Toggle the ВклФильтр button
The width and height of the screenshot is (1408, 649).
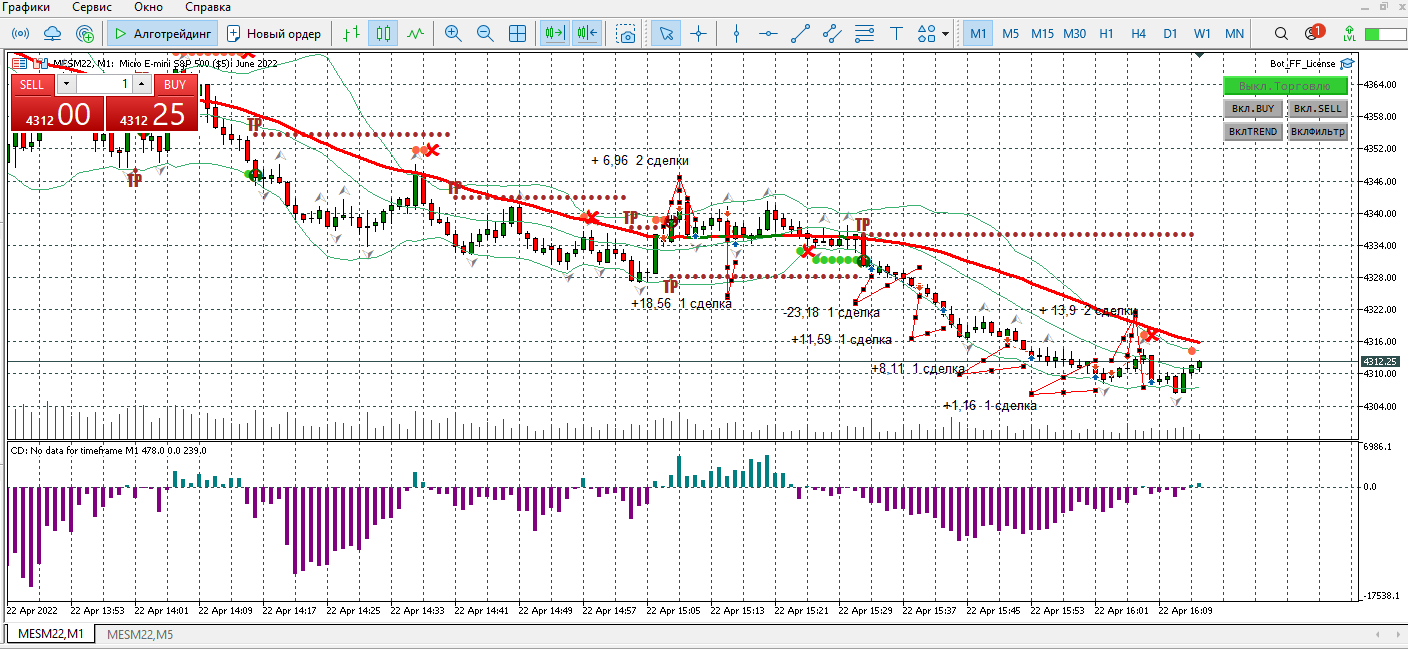pyautogui.click(x=1317, y=131)
